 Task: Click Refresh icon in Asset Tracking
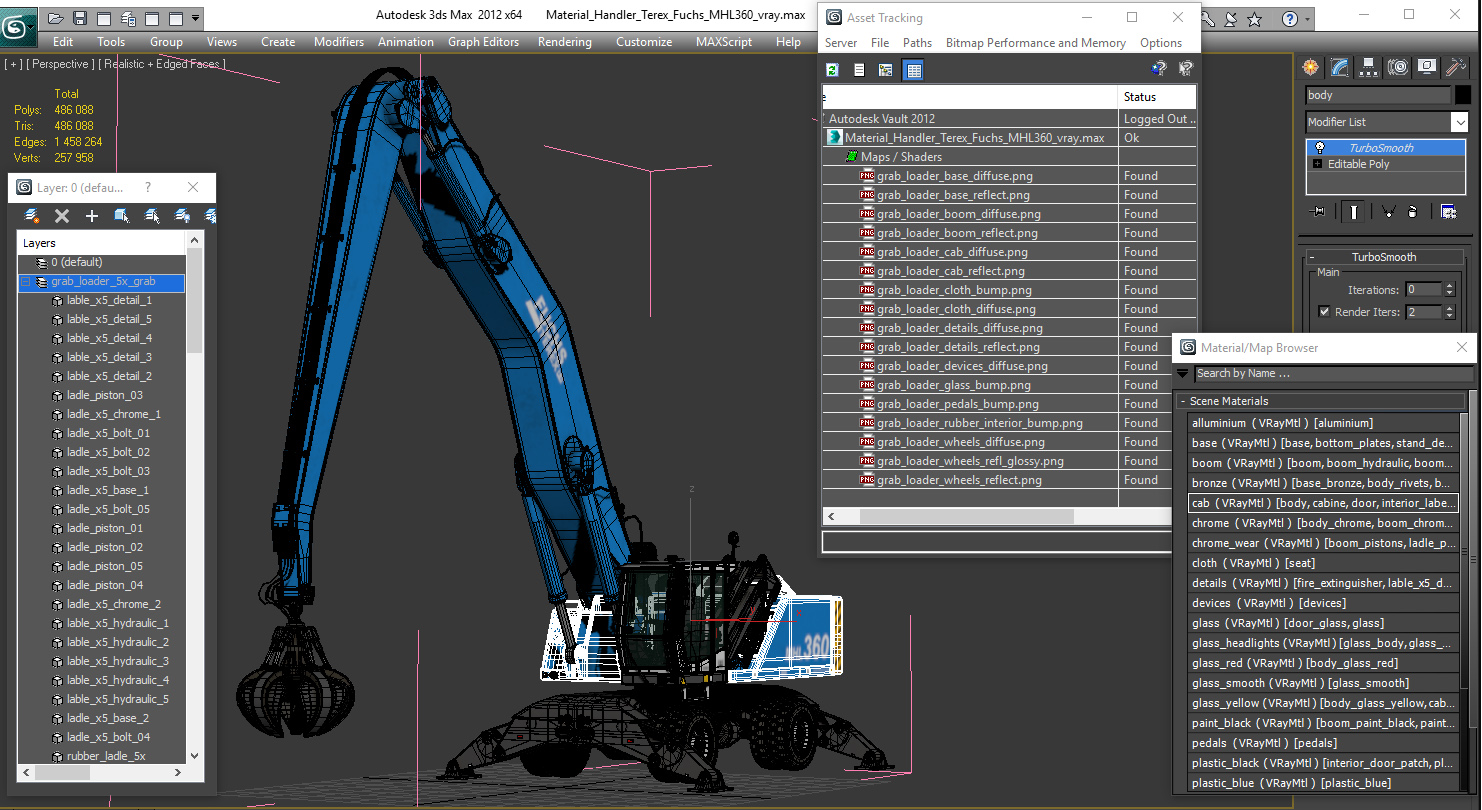point(832,69)
